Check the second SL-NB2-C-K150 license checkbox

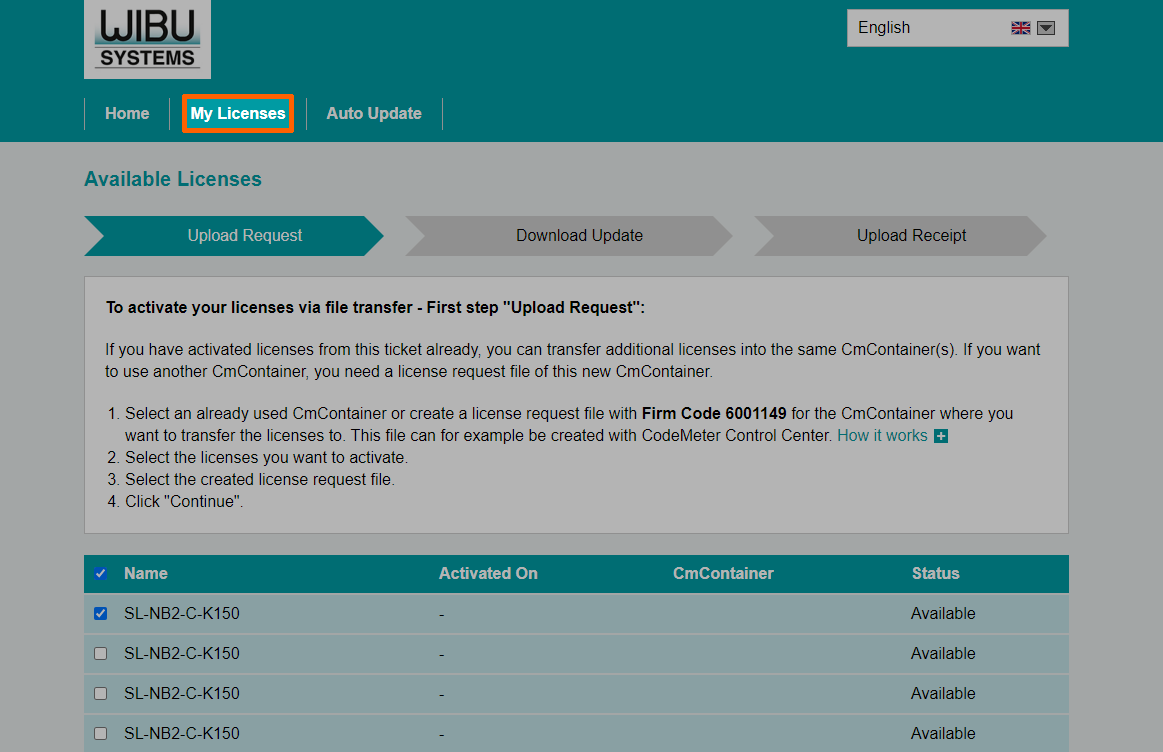100,654
